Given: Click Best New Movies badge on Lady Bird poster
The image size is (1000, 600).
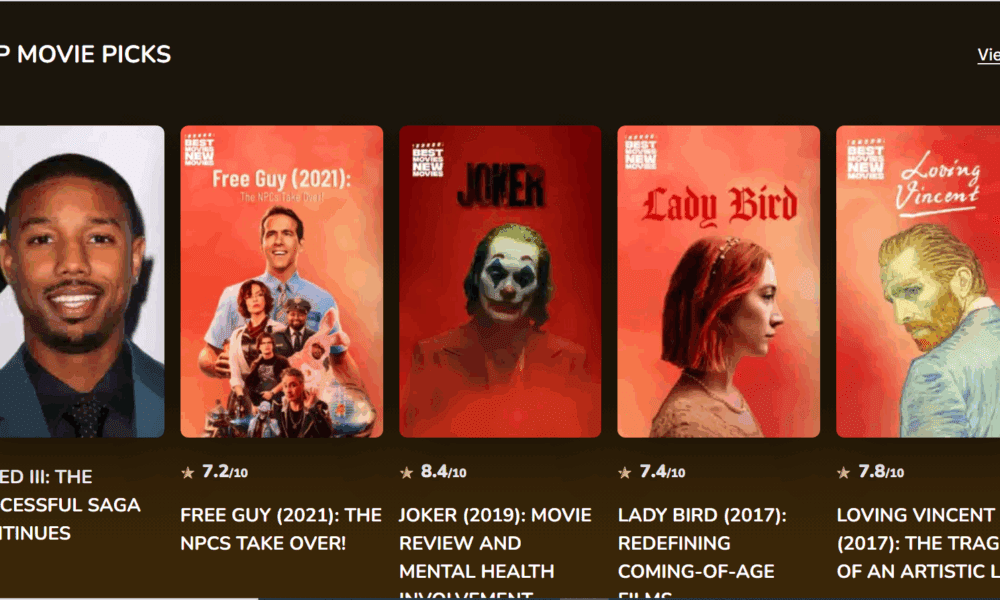Looking at the screenshot, I should [640, 152].
